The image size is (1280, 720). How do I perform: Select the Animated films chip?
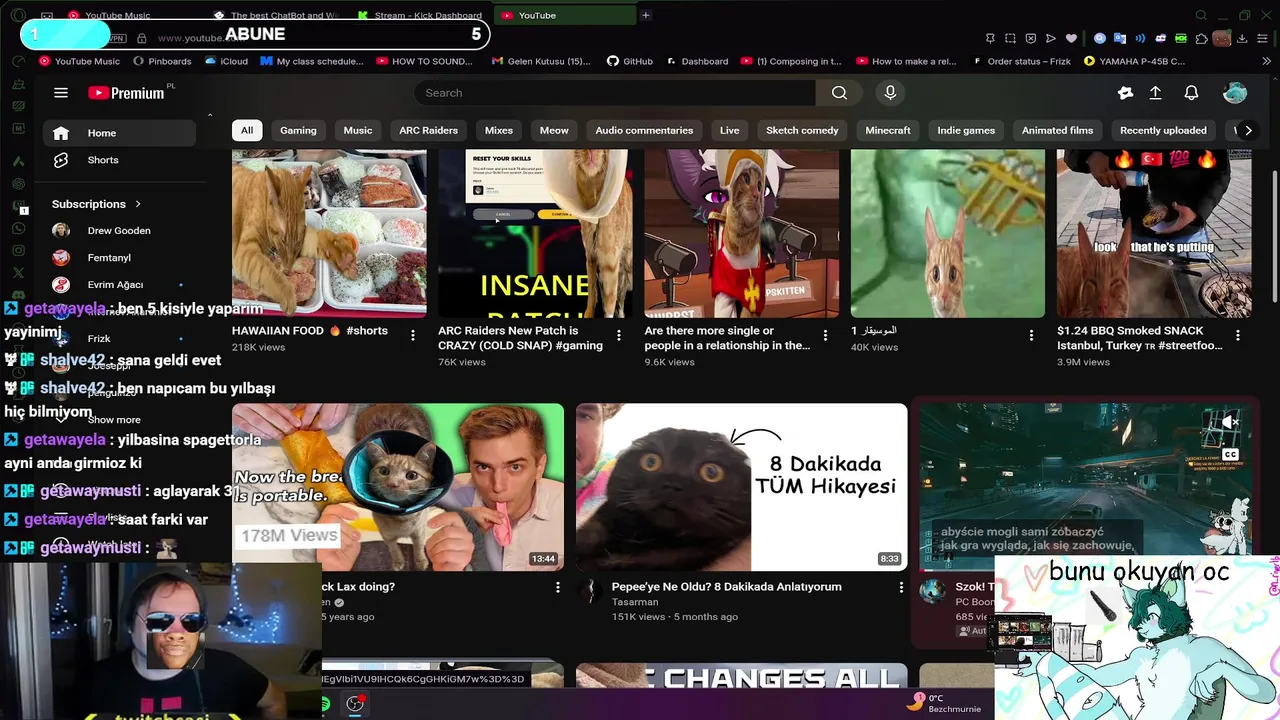click(x=1057, y=130)
